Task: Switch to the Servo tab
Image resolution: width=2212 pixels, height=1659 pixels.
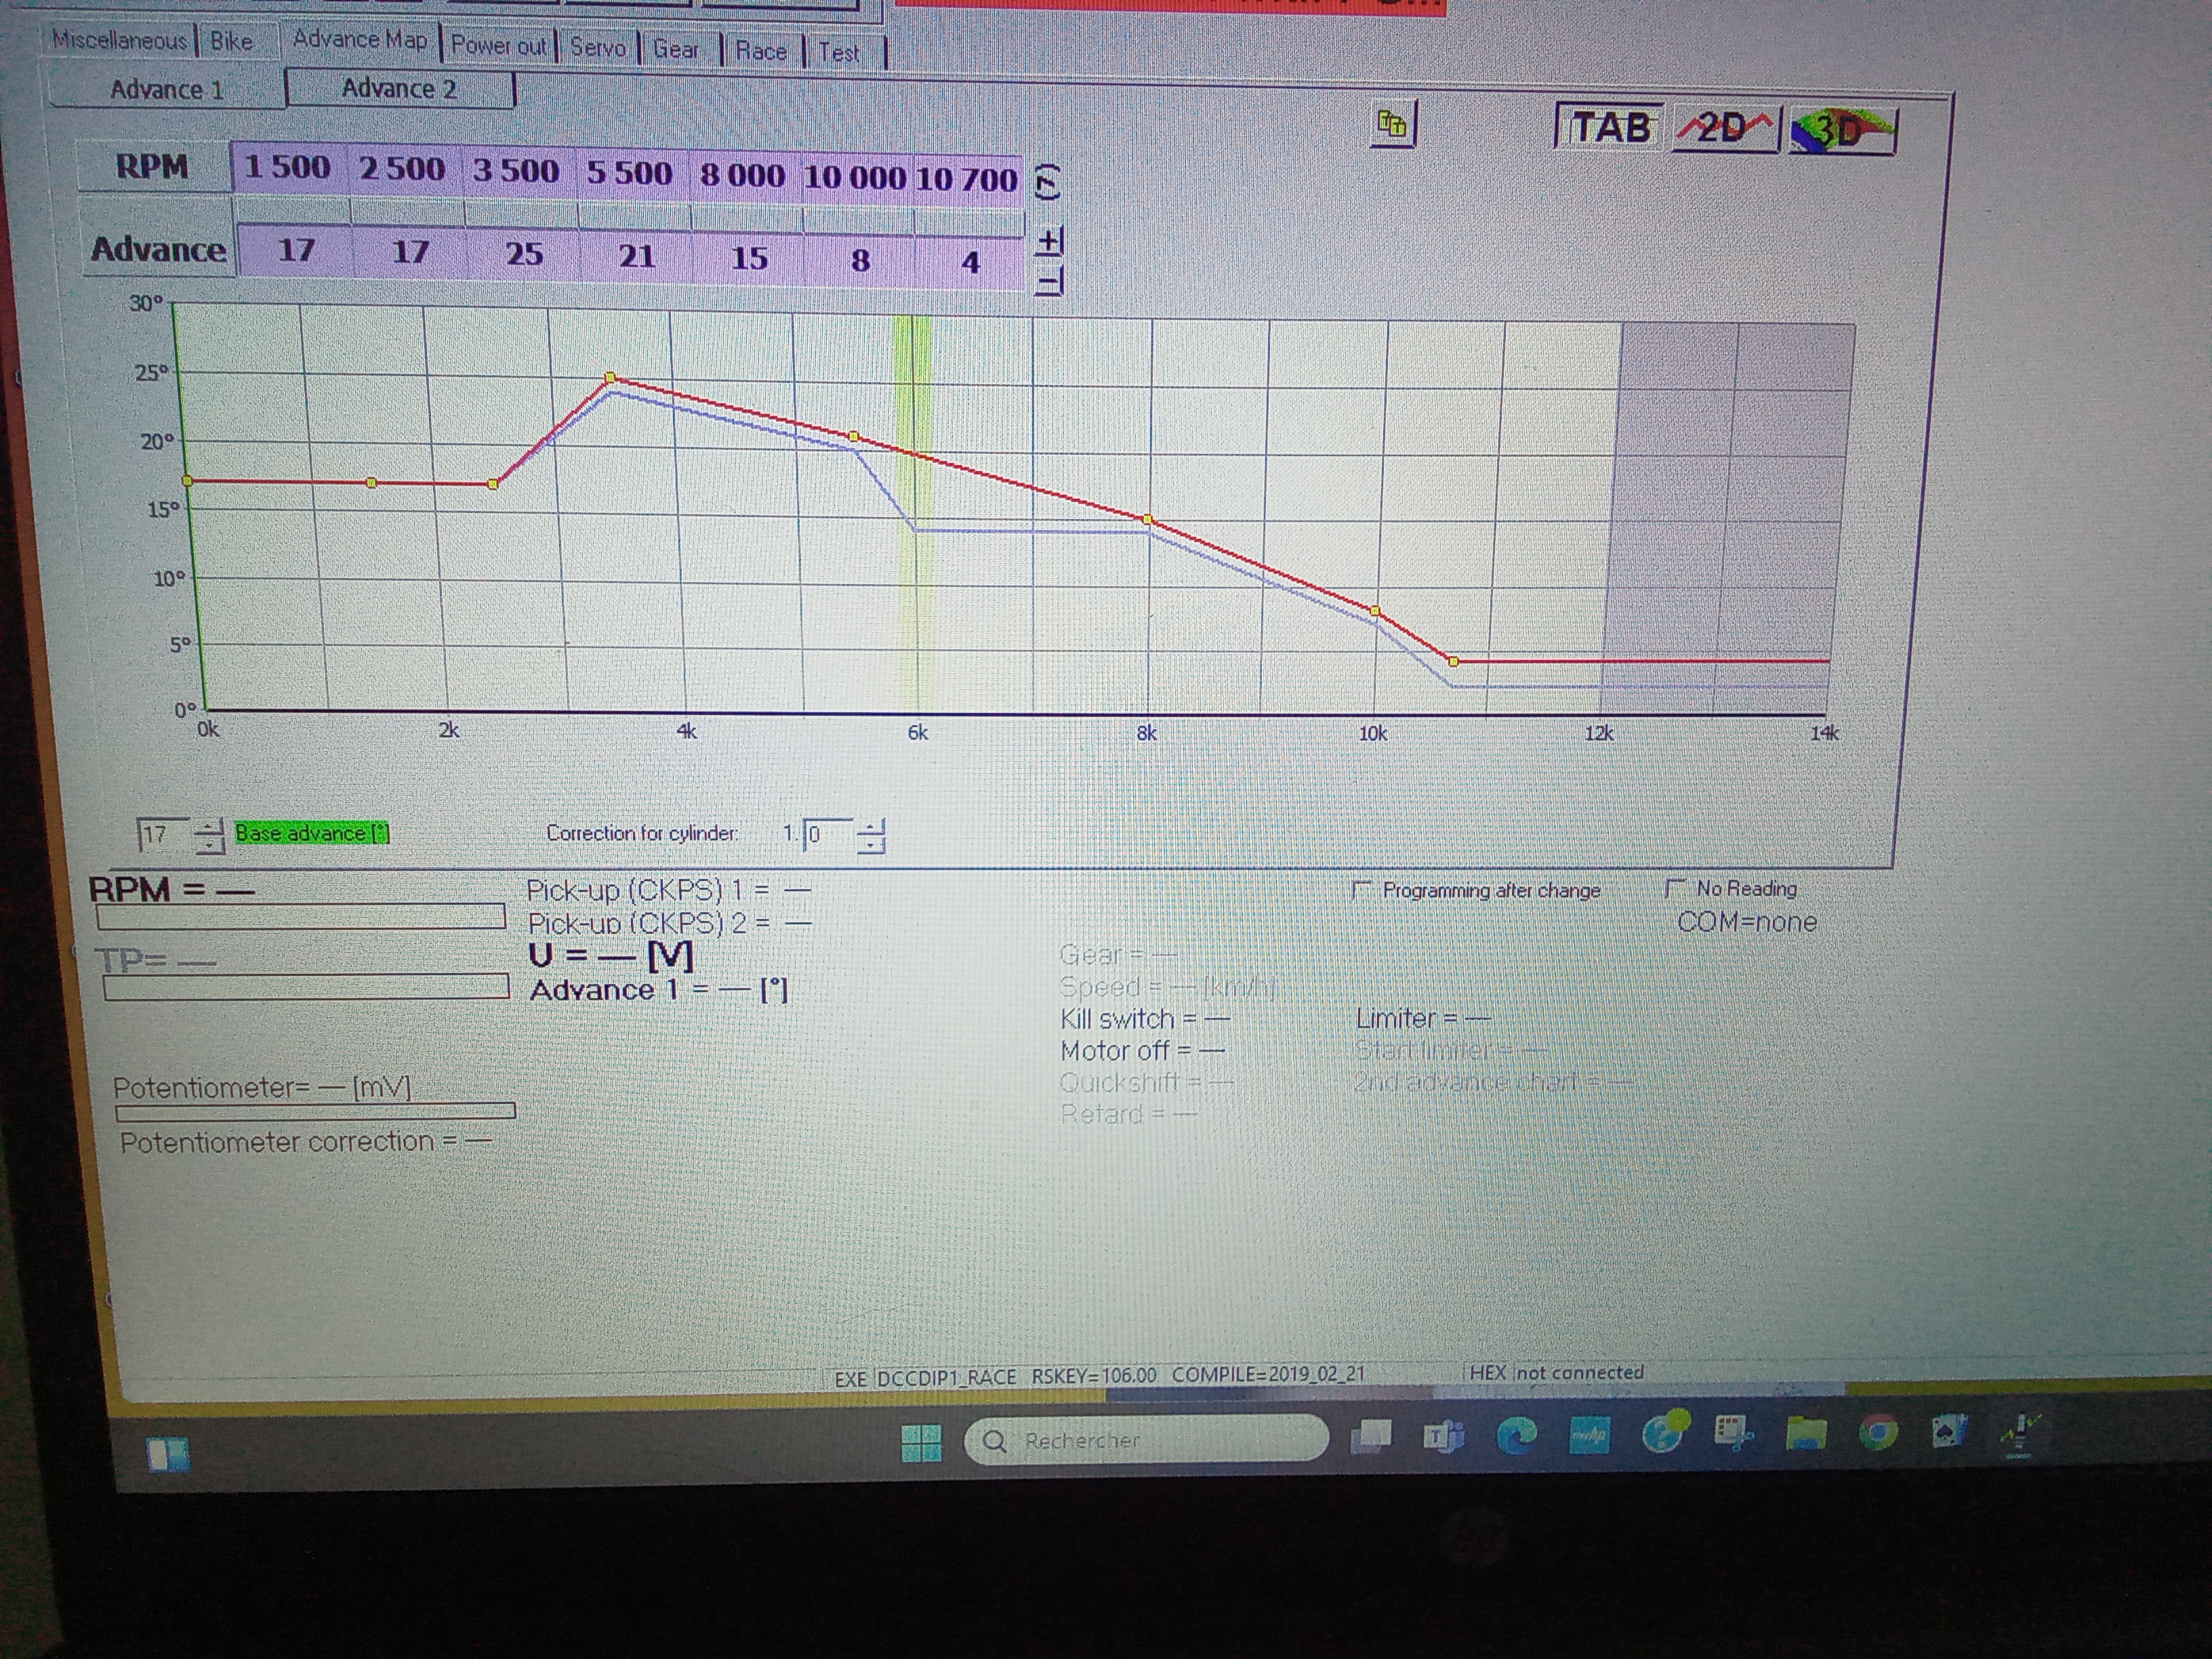Action: click(598, 47)
